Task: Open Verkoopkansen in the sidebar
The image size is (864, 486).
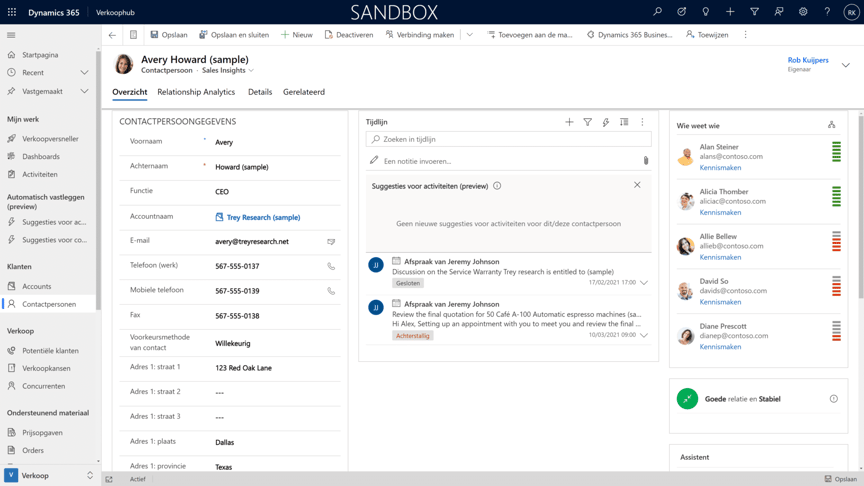Action: (x=46, y=368)
